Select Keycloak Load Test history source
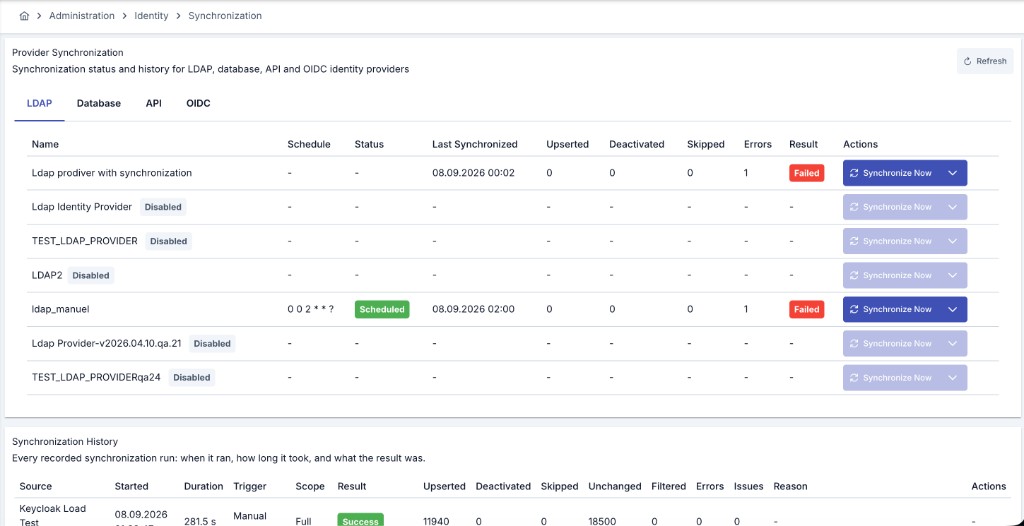The image size is (1024, 526). click(x=52, y=515)
